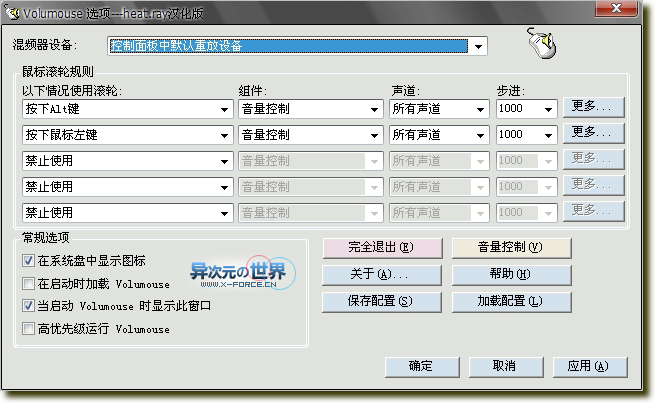Open the third row 禁止使用 rule dropdown
The width and height of the screenshot is (655, 403).
tap(127, 161)
